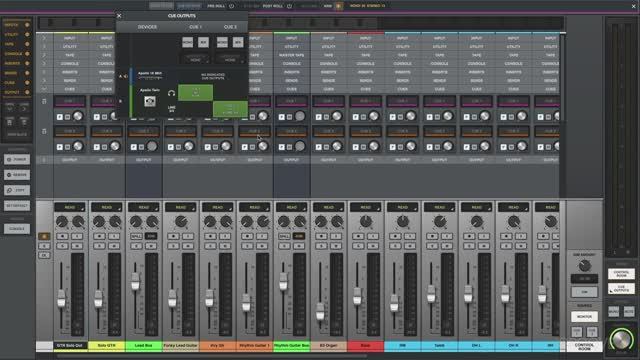This screenshot has height=360, width=640.
Task: Click the Cue 2 send knob on first channel
Action: pyautogui.click(x=78, y=146)
